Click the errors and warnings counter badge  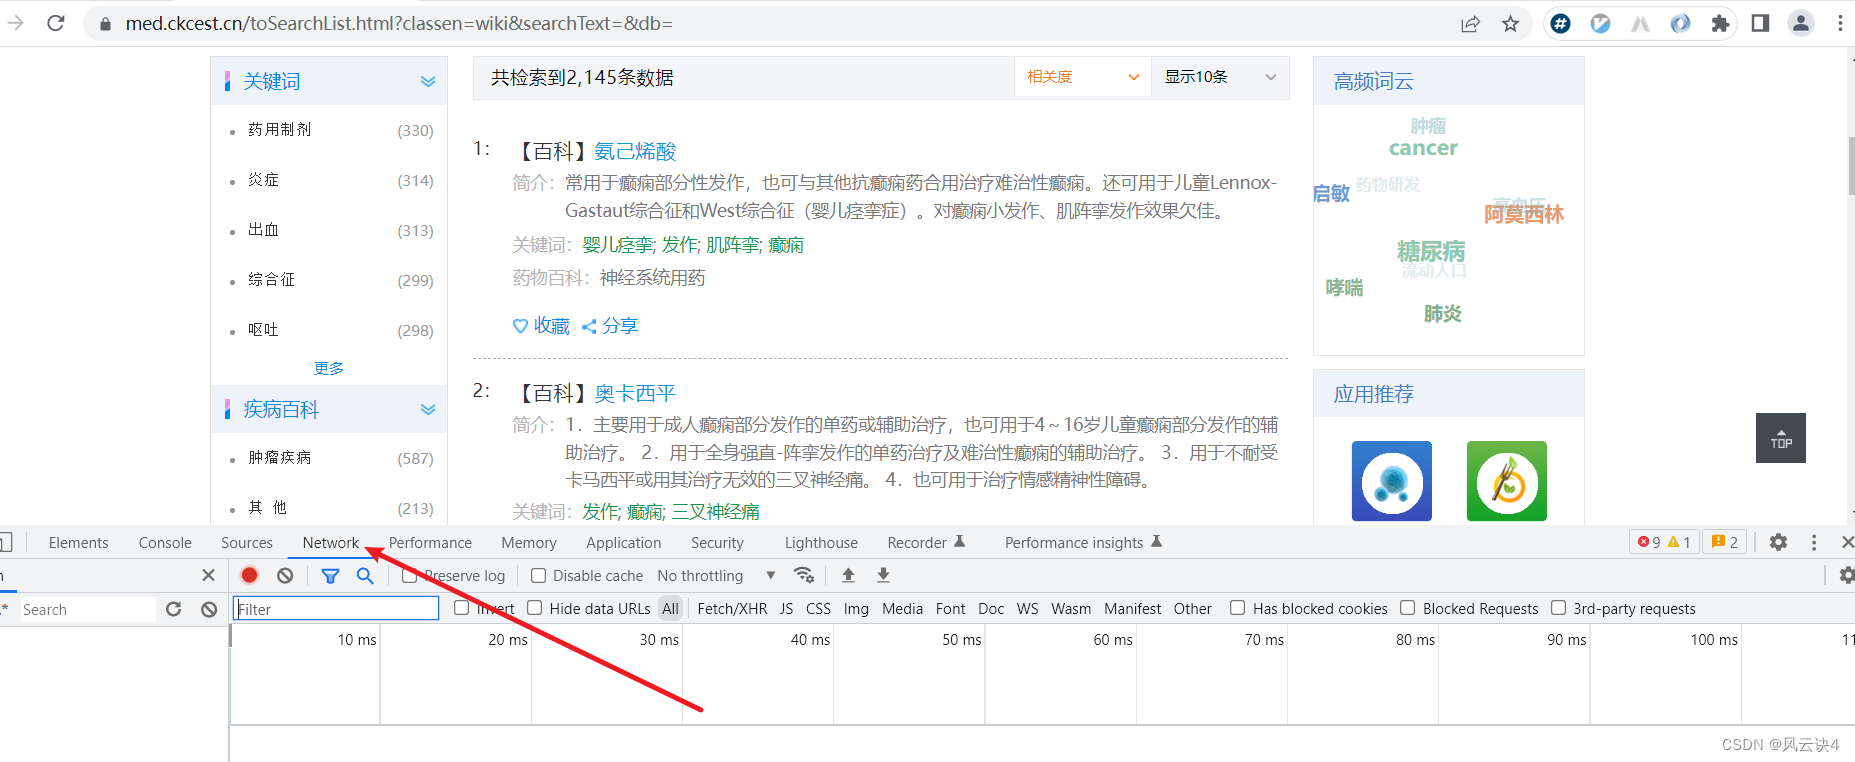click(1664, 542)
